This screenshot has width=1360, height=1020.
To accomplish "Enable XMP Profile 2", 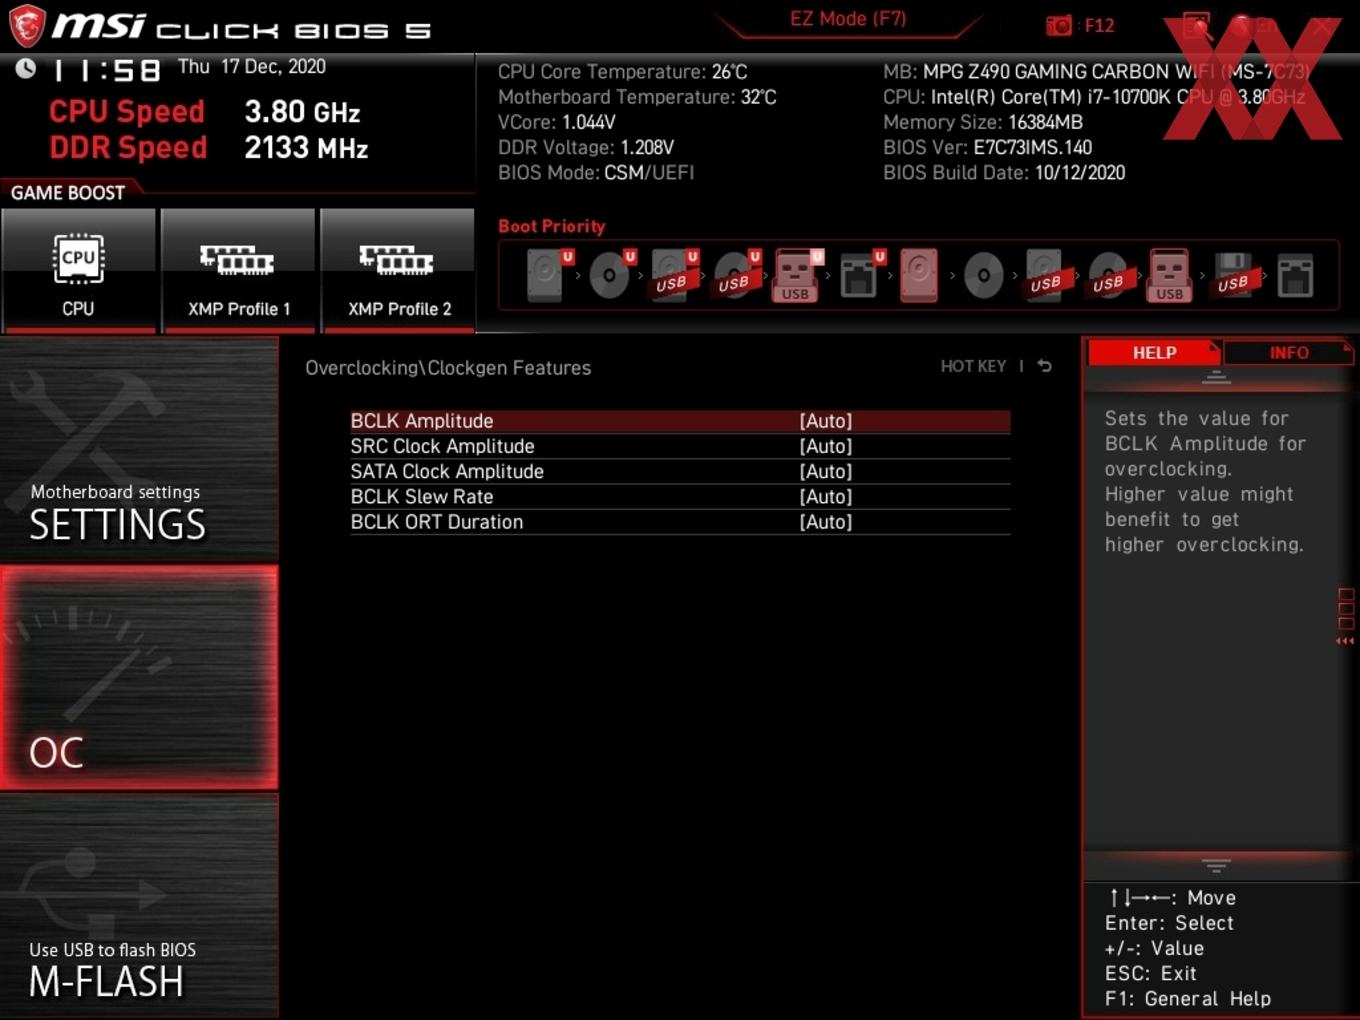I will pos(398,270).
